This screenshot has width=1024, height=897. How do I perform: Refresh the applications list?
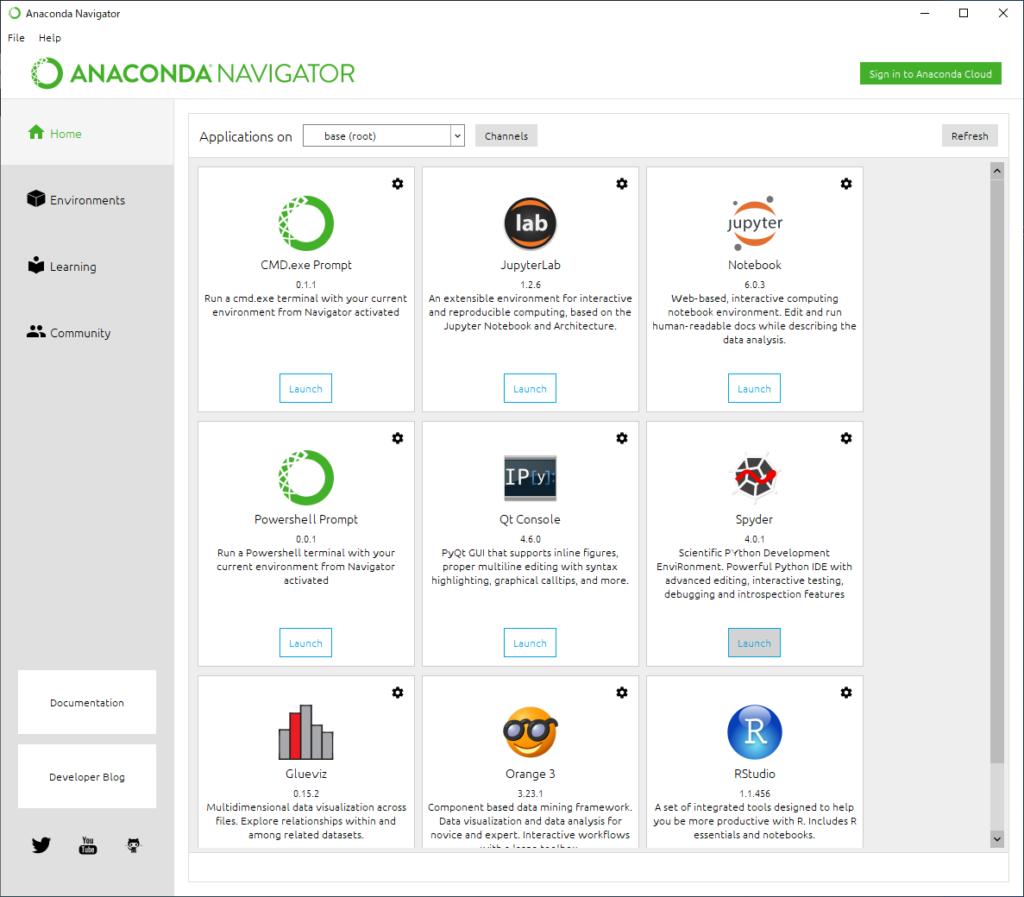click(x=970, y=136)
